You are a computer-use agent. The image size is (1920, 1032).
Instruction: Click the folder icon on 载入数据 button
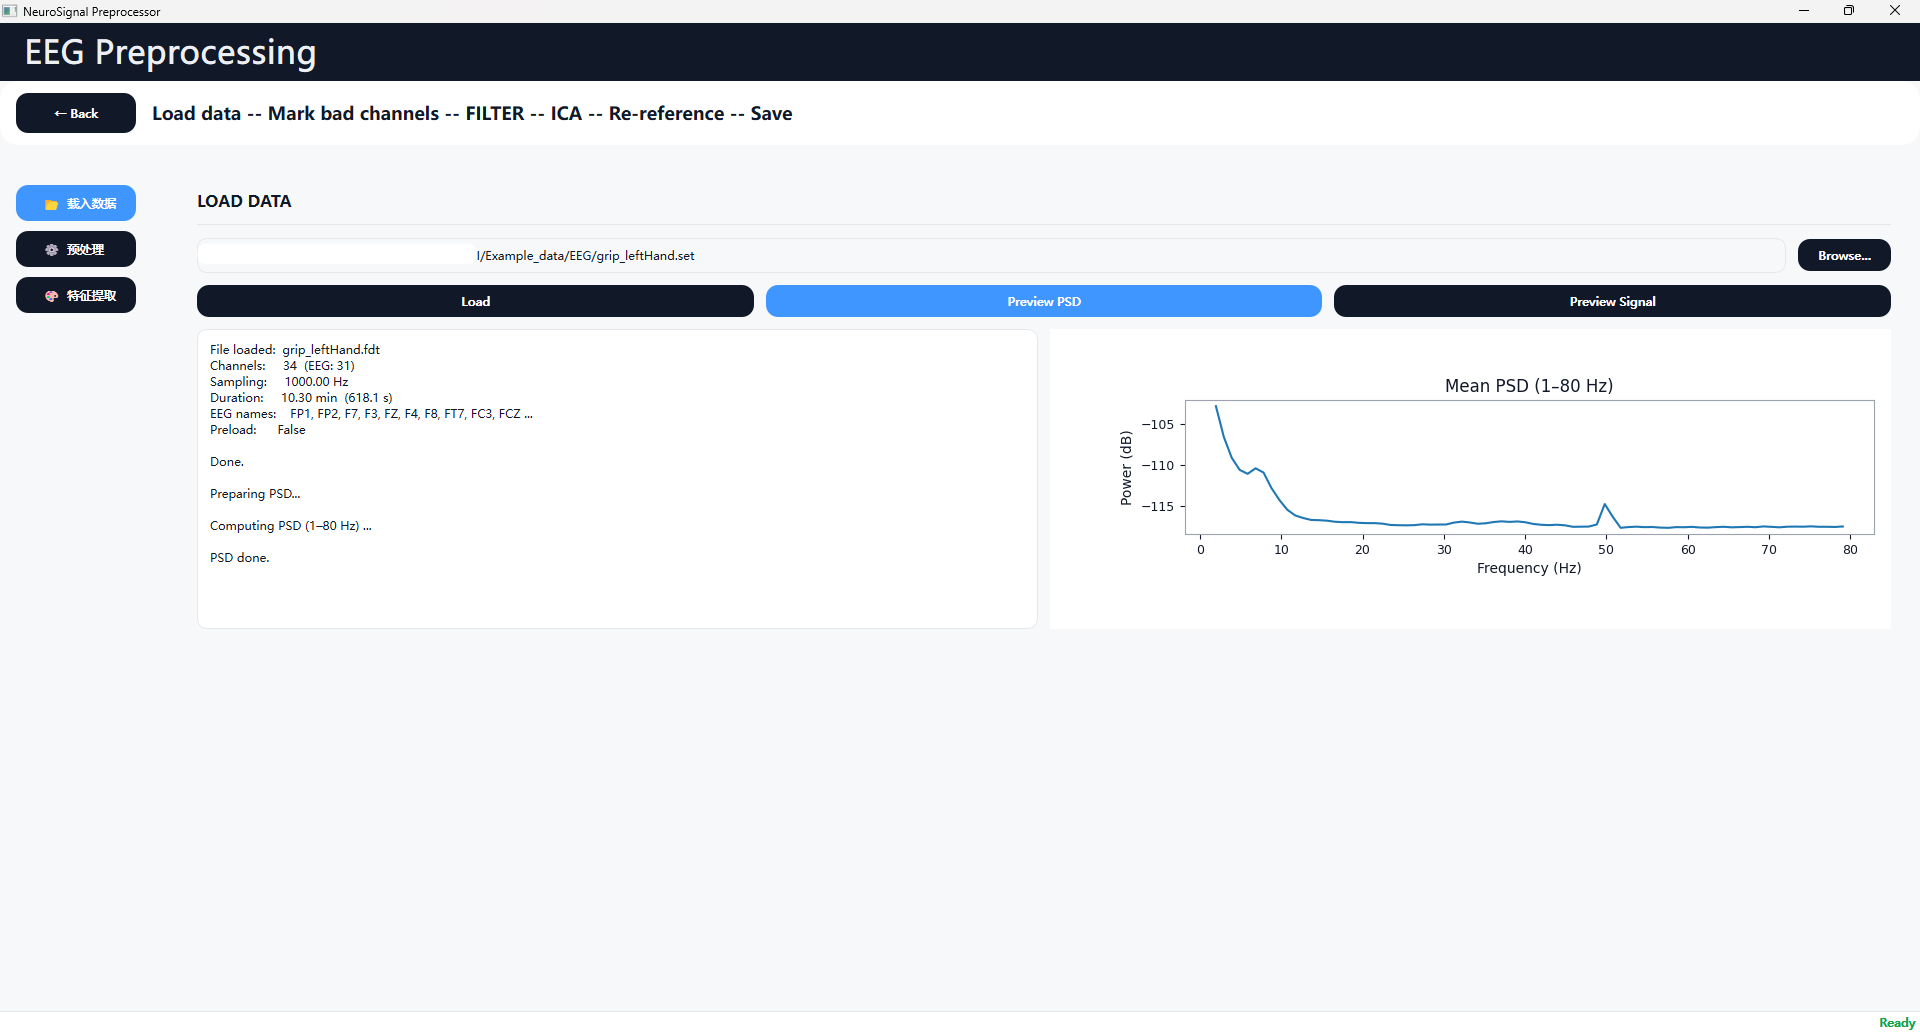pos(51,204)
